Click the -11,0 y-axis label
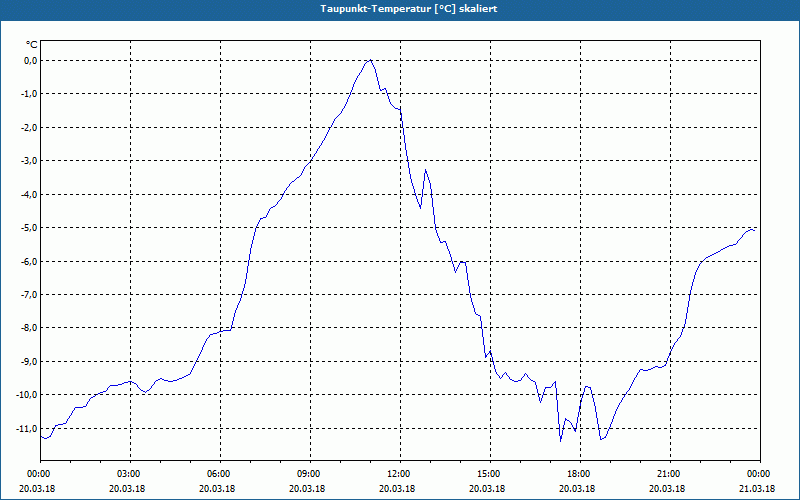 (x=28, y=429)
